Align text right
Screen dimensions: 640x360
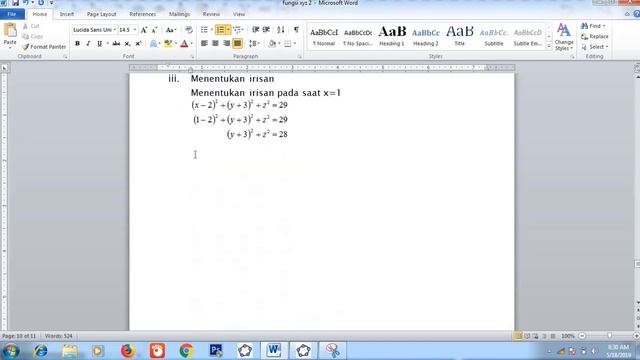pyautogui.click(x=227, y=43)
